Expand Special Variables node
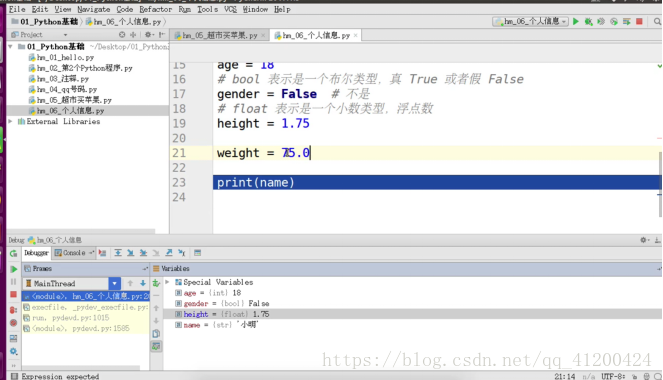 167,282
